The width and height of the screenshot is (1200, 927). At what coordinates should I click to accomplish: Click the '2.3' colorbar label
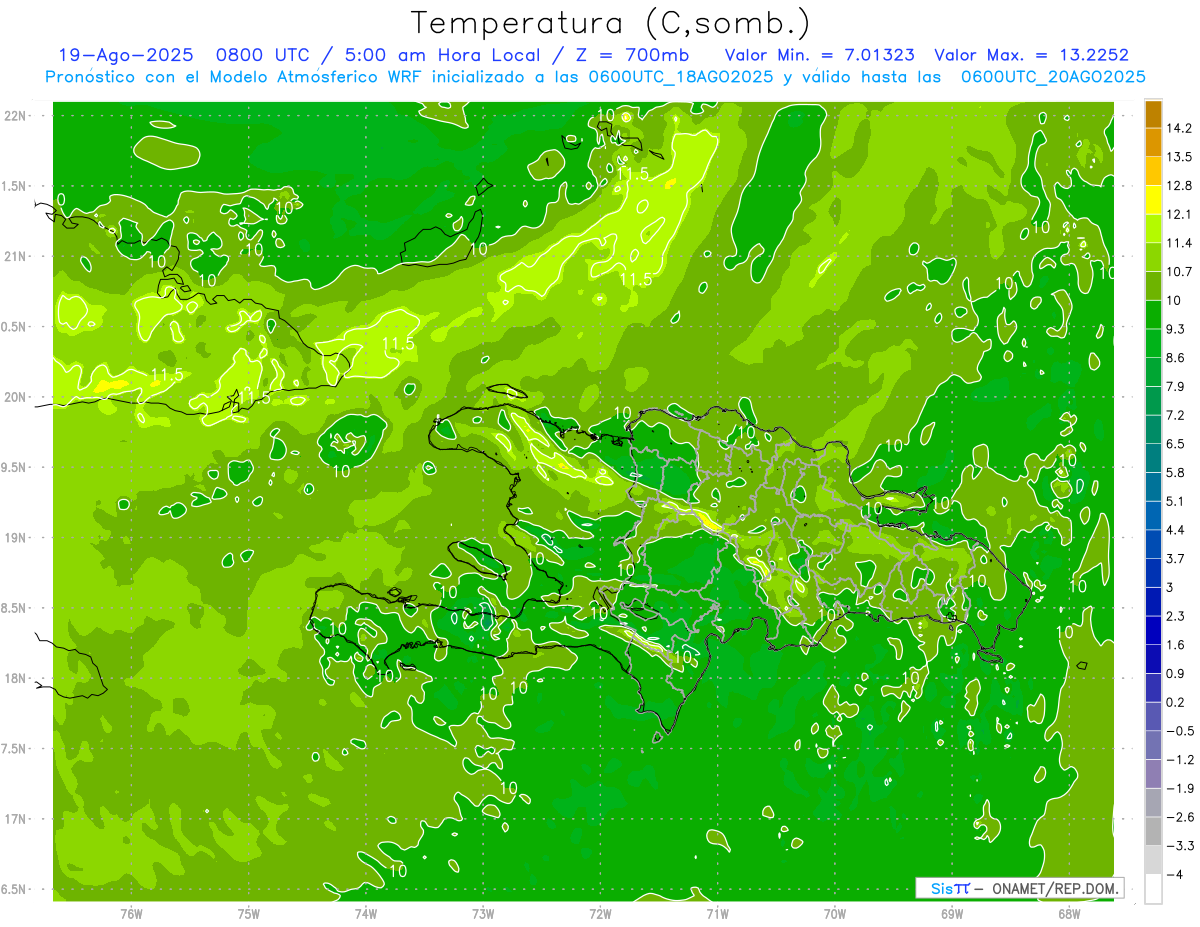1176,616
